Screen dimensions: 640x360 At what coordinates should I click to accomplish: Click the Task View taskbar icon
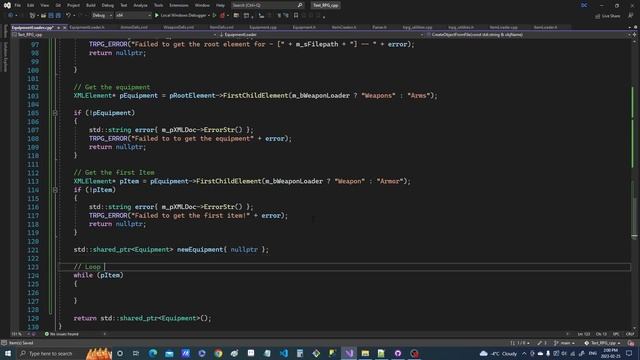coord(136,353)
